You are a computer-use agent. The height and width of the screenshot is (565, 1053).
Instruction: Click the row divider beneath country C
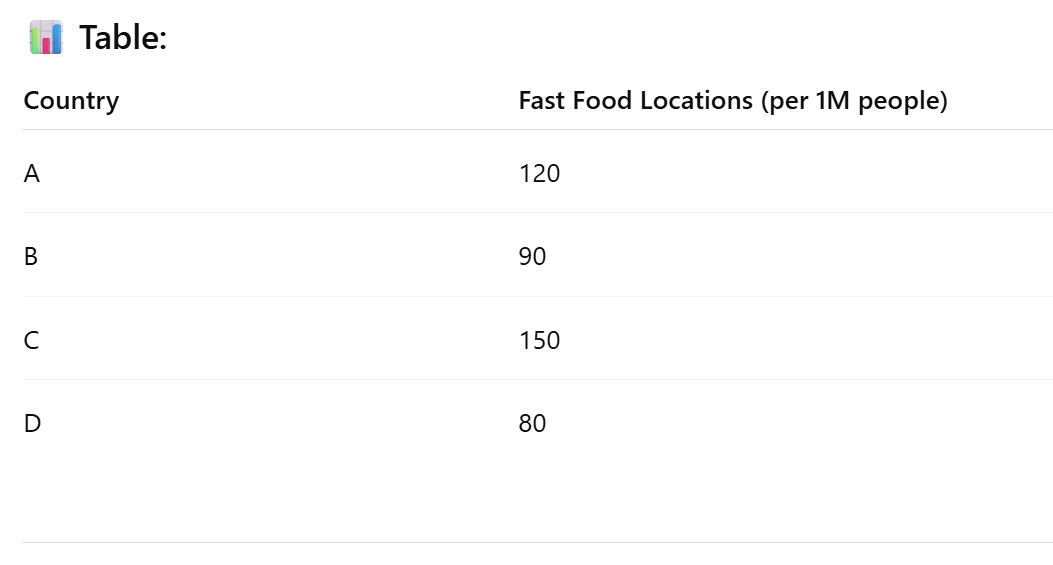tap(538, 379)
